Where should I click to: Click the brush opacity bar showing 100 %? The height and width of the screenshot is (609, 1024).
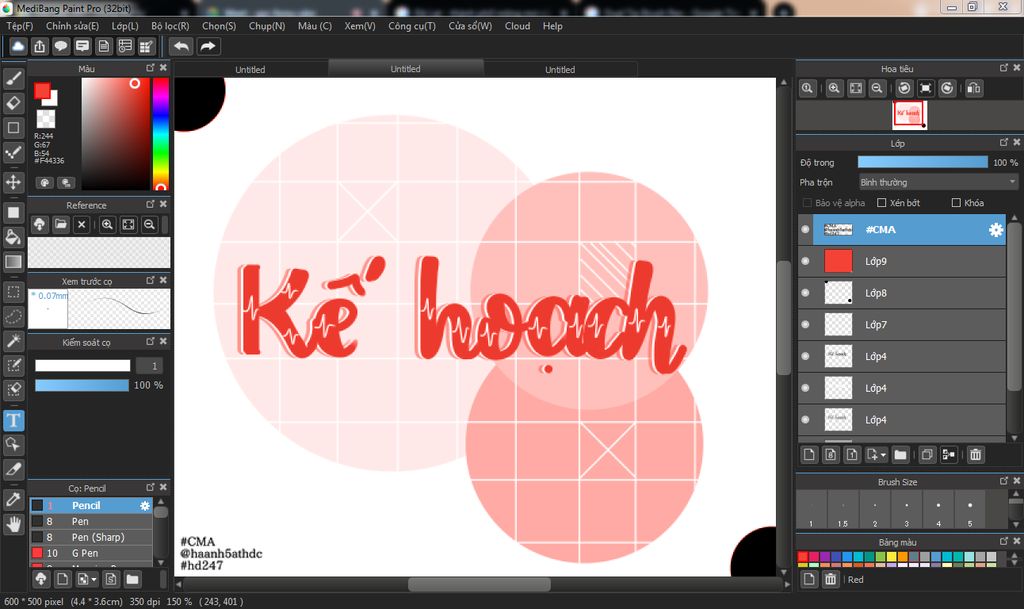[82, 385]
